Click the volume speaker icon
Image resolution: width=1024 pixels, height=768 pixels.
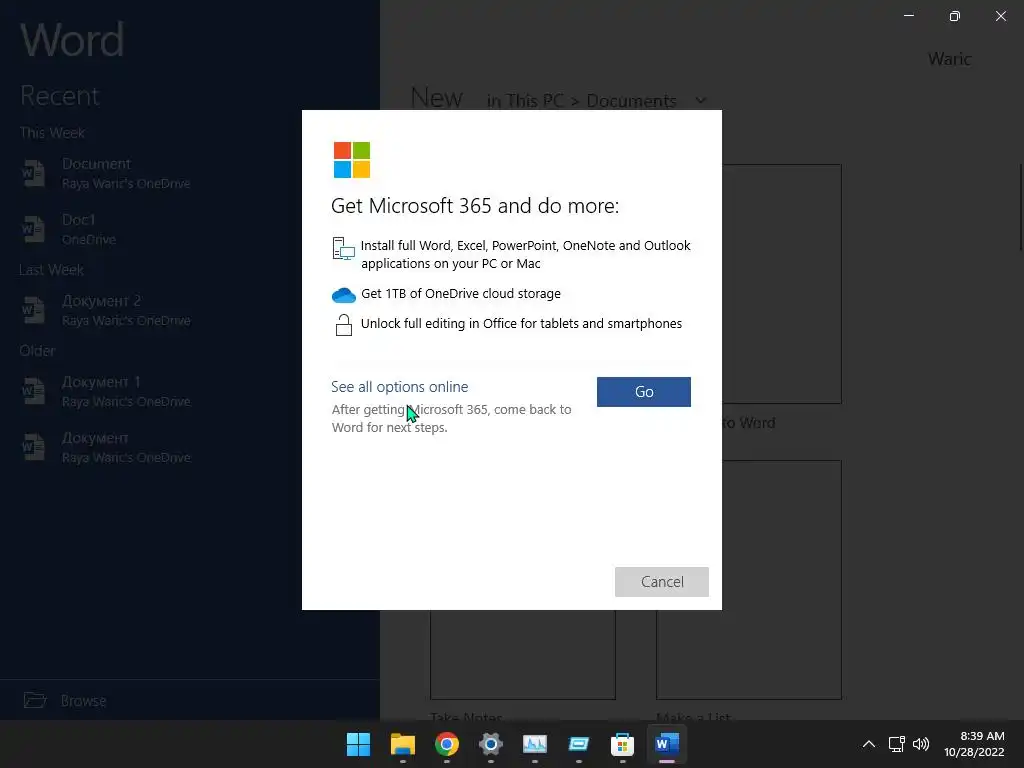(x=921, y=744)
